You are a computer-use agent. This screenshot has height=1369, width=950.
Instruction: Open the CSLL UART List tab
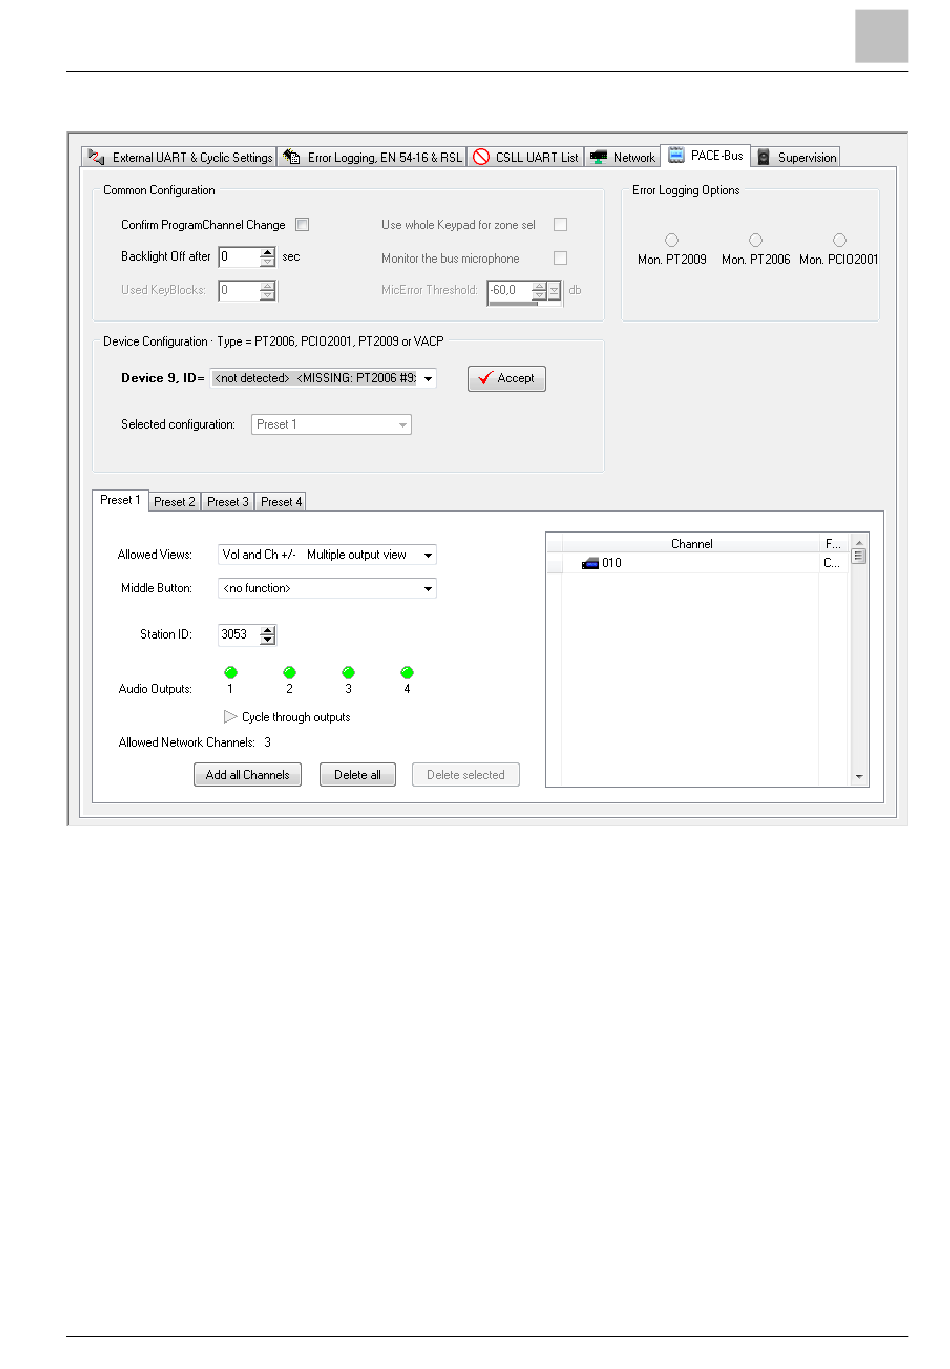click(526, 157)
